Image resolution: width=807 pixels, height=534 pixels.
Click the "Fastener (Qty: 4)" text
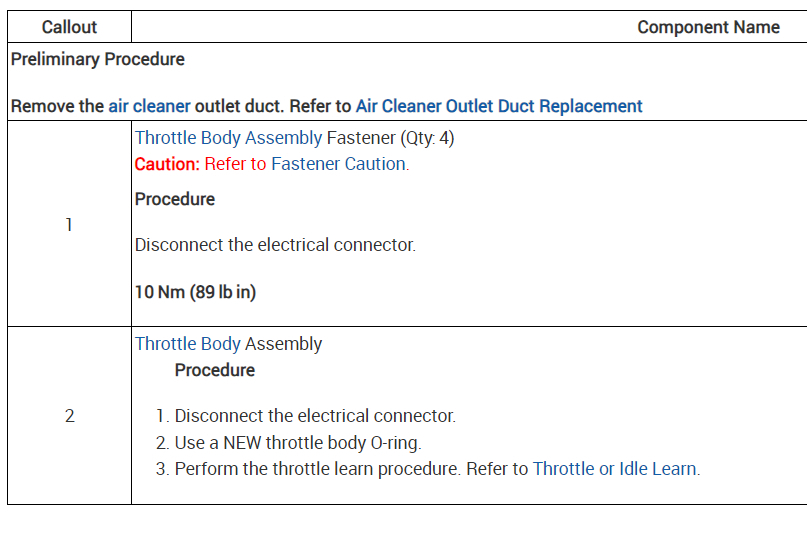(390, 138)
